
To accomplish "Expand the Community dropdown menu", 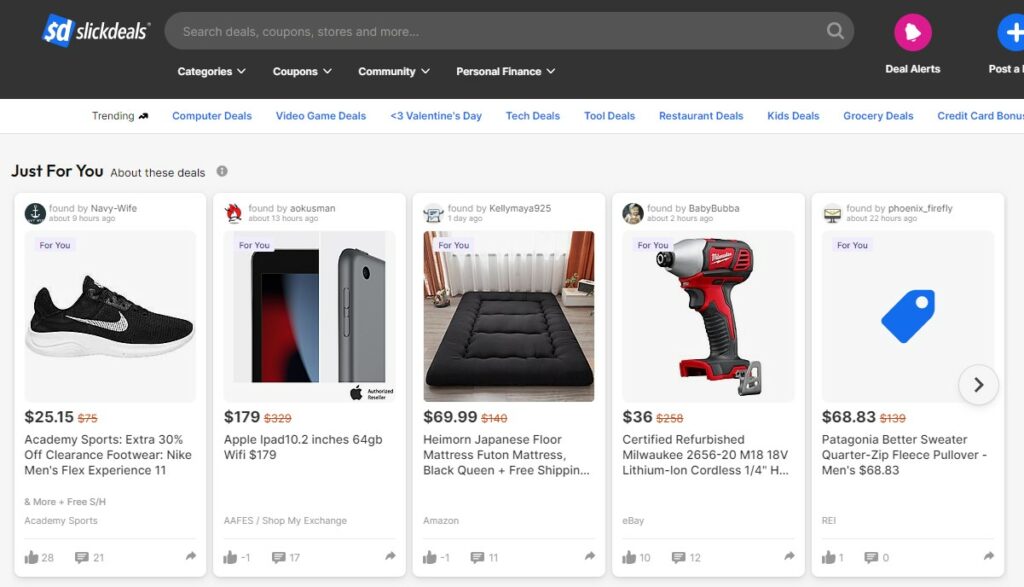I will [394, 71].
